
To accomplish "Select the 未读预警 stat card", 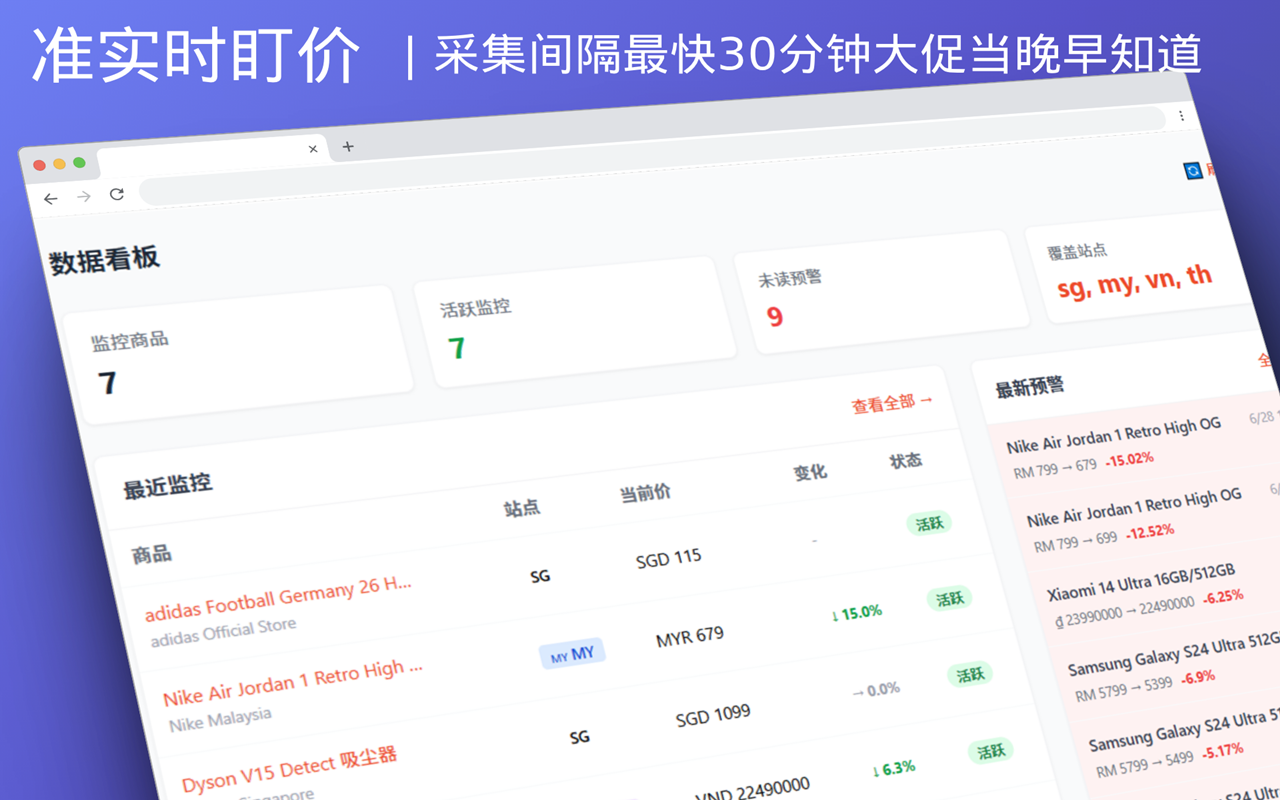I will tap(881, 292).
